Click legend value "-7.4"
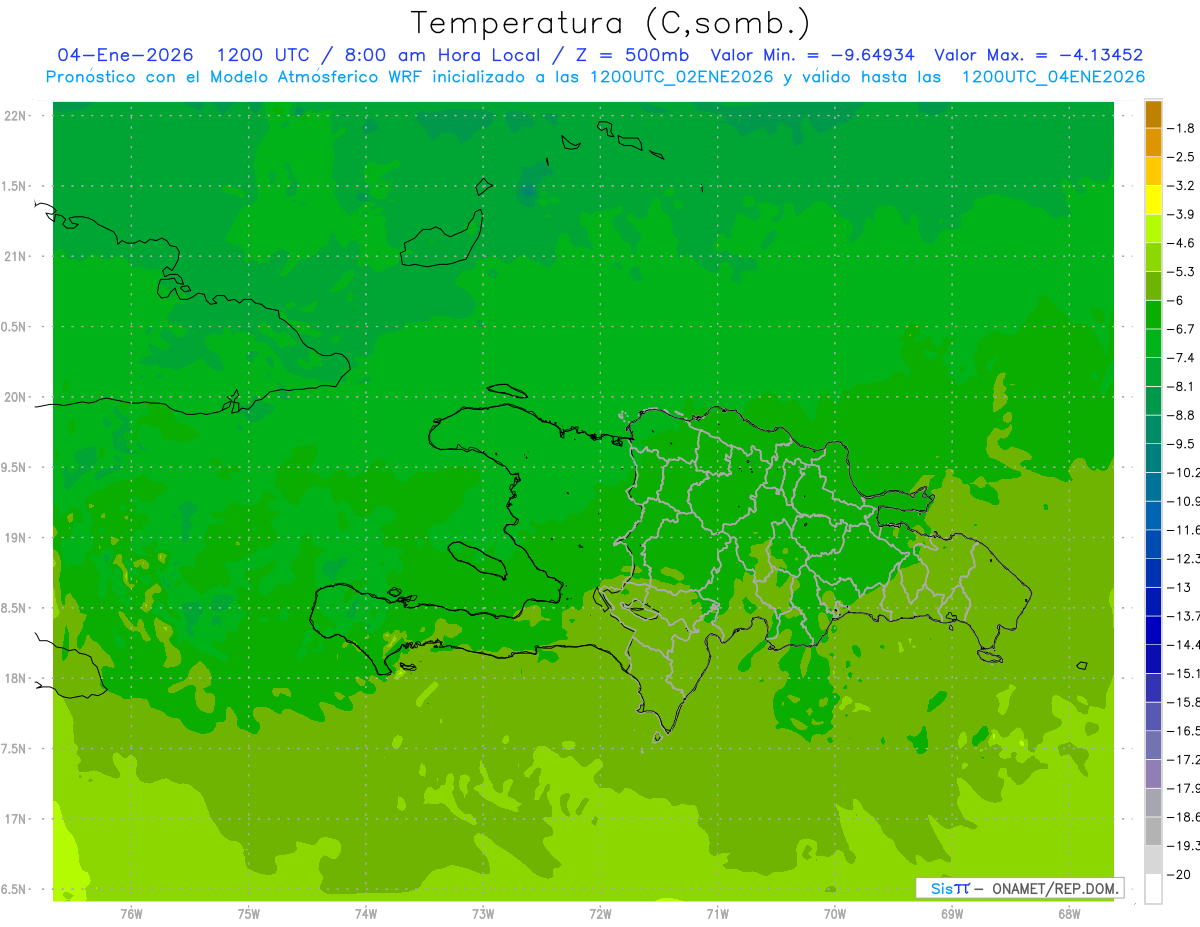Screen dimensions: 1200x927 pyautogui.click(x=1181, y=358)
